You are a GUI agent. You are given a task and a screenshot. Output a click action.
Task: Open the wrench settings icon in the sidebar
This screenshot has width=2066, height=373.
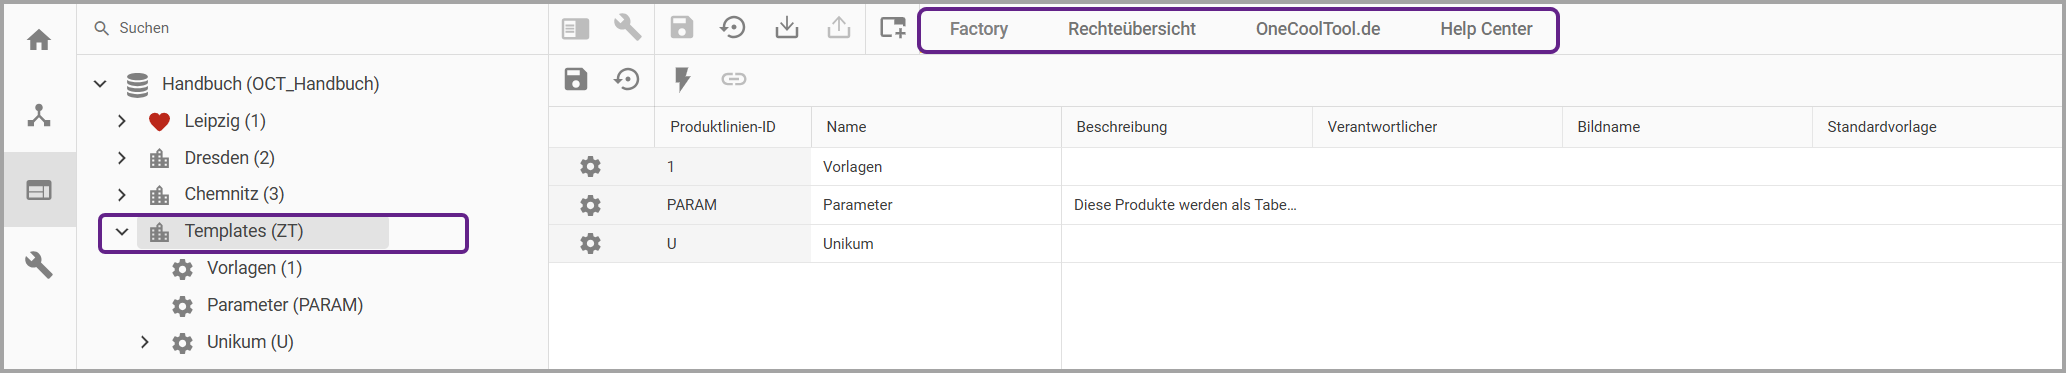[x=39, y=265]
